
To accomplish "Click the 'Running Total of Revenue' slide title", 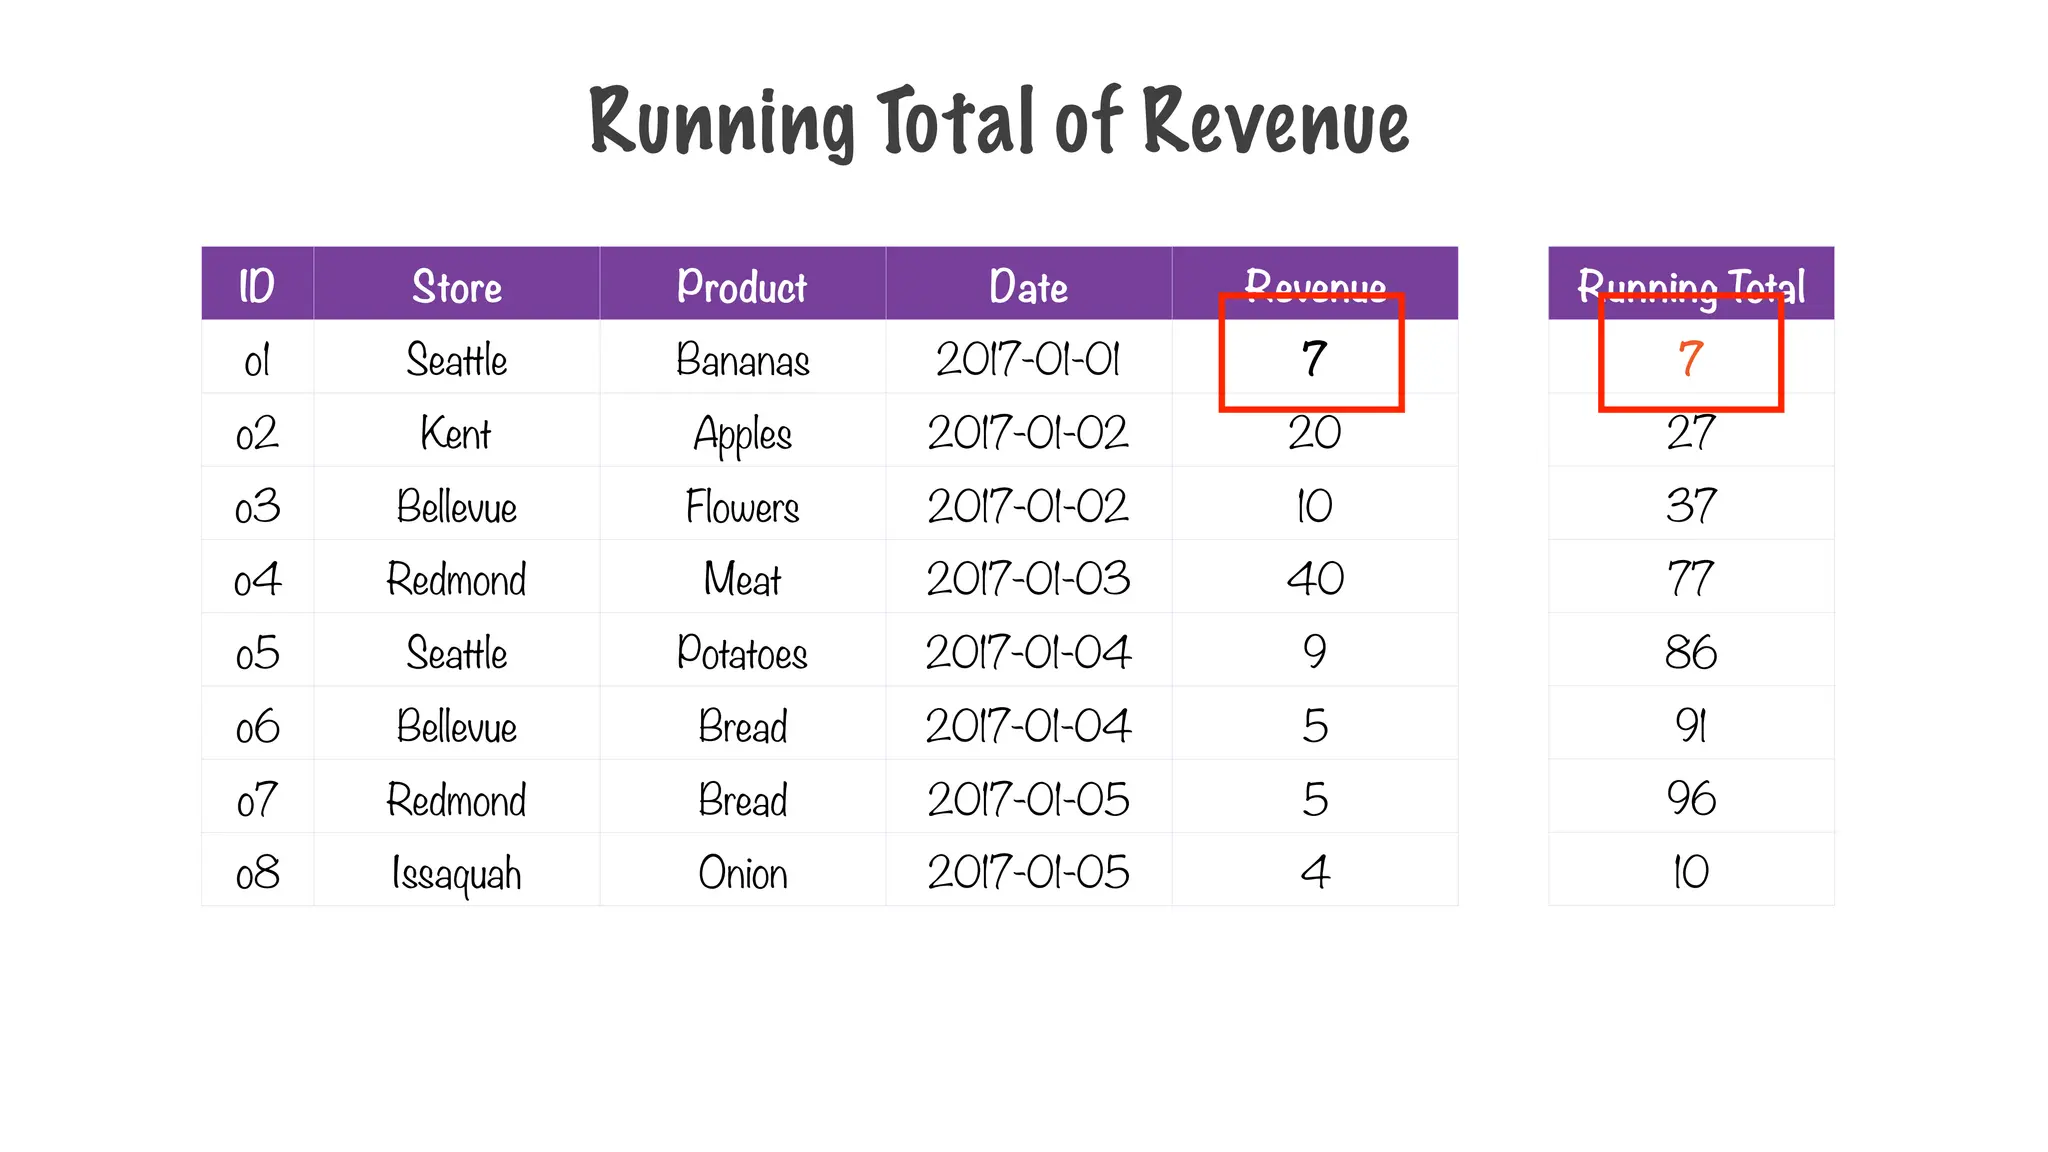I will (x=999, y=123).
